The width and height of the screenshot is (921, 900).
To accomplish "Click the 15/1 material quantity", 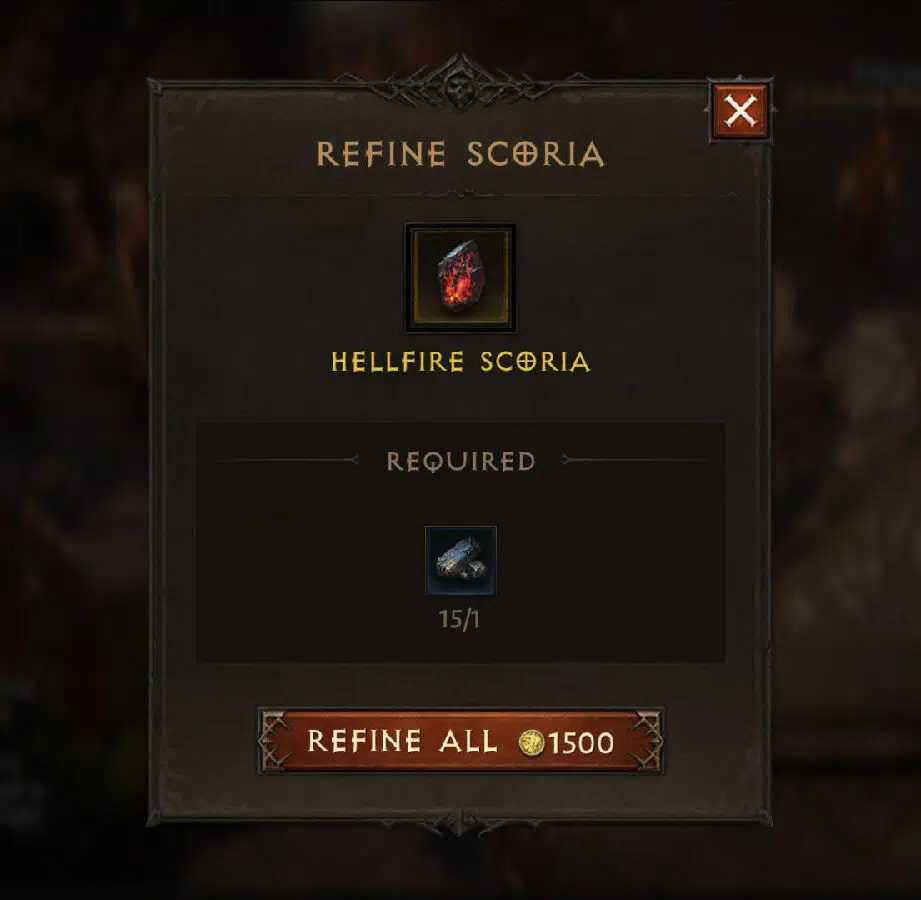I will tap(459, 619).
